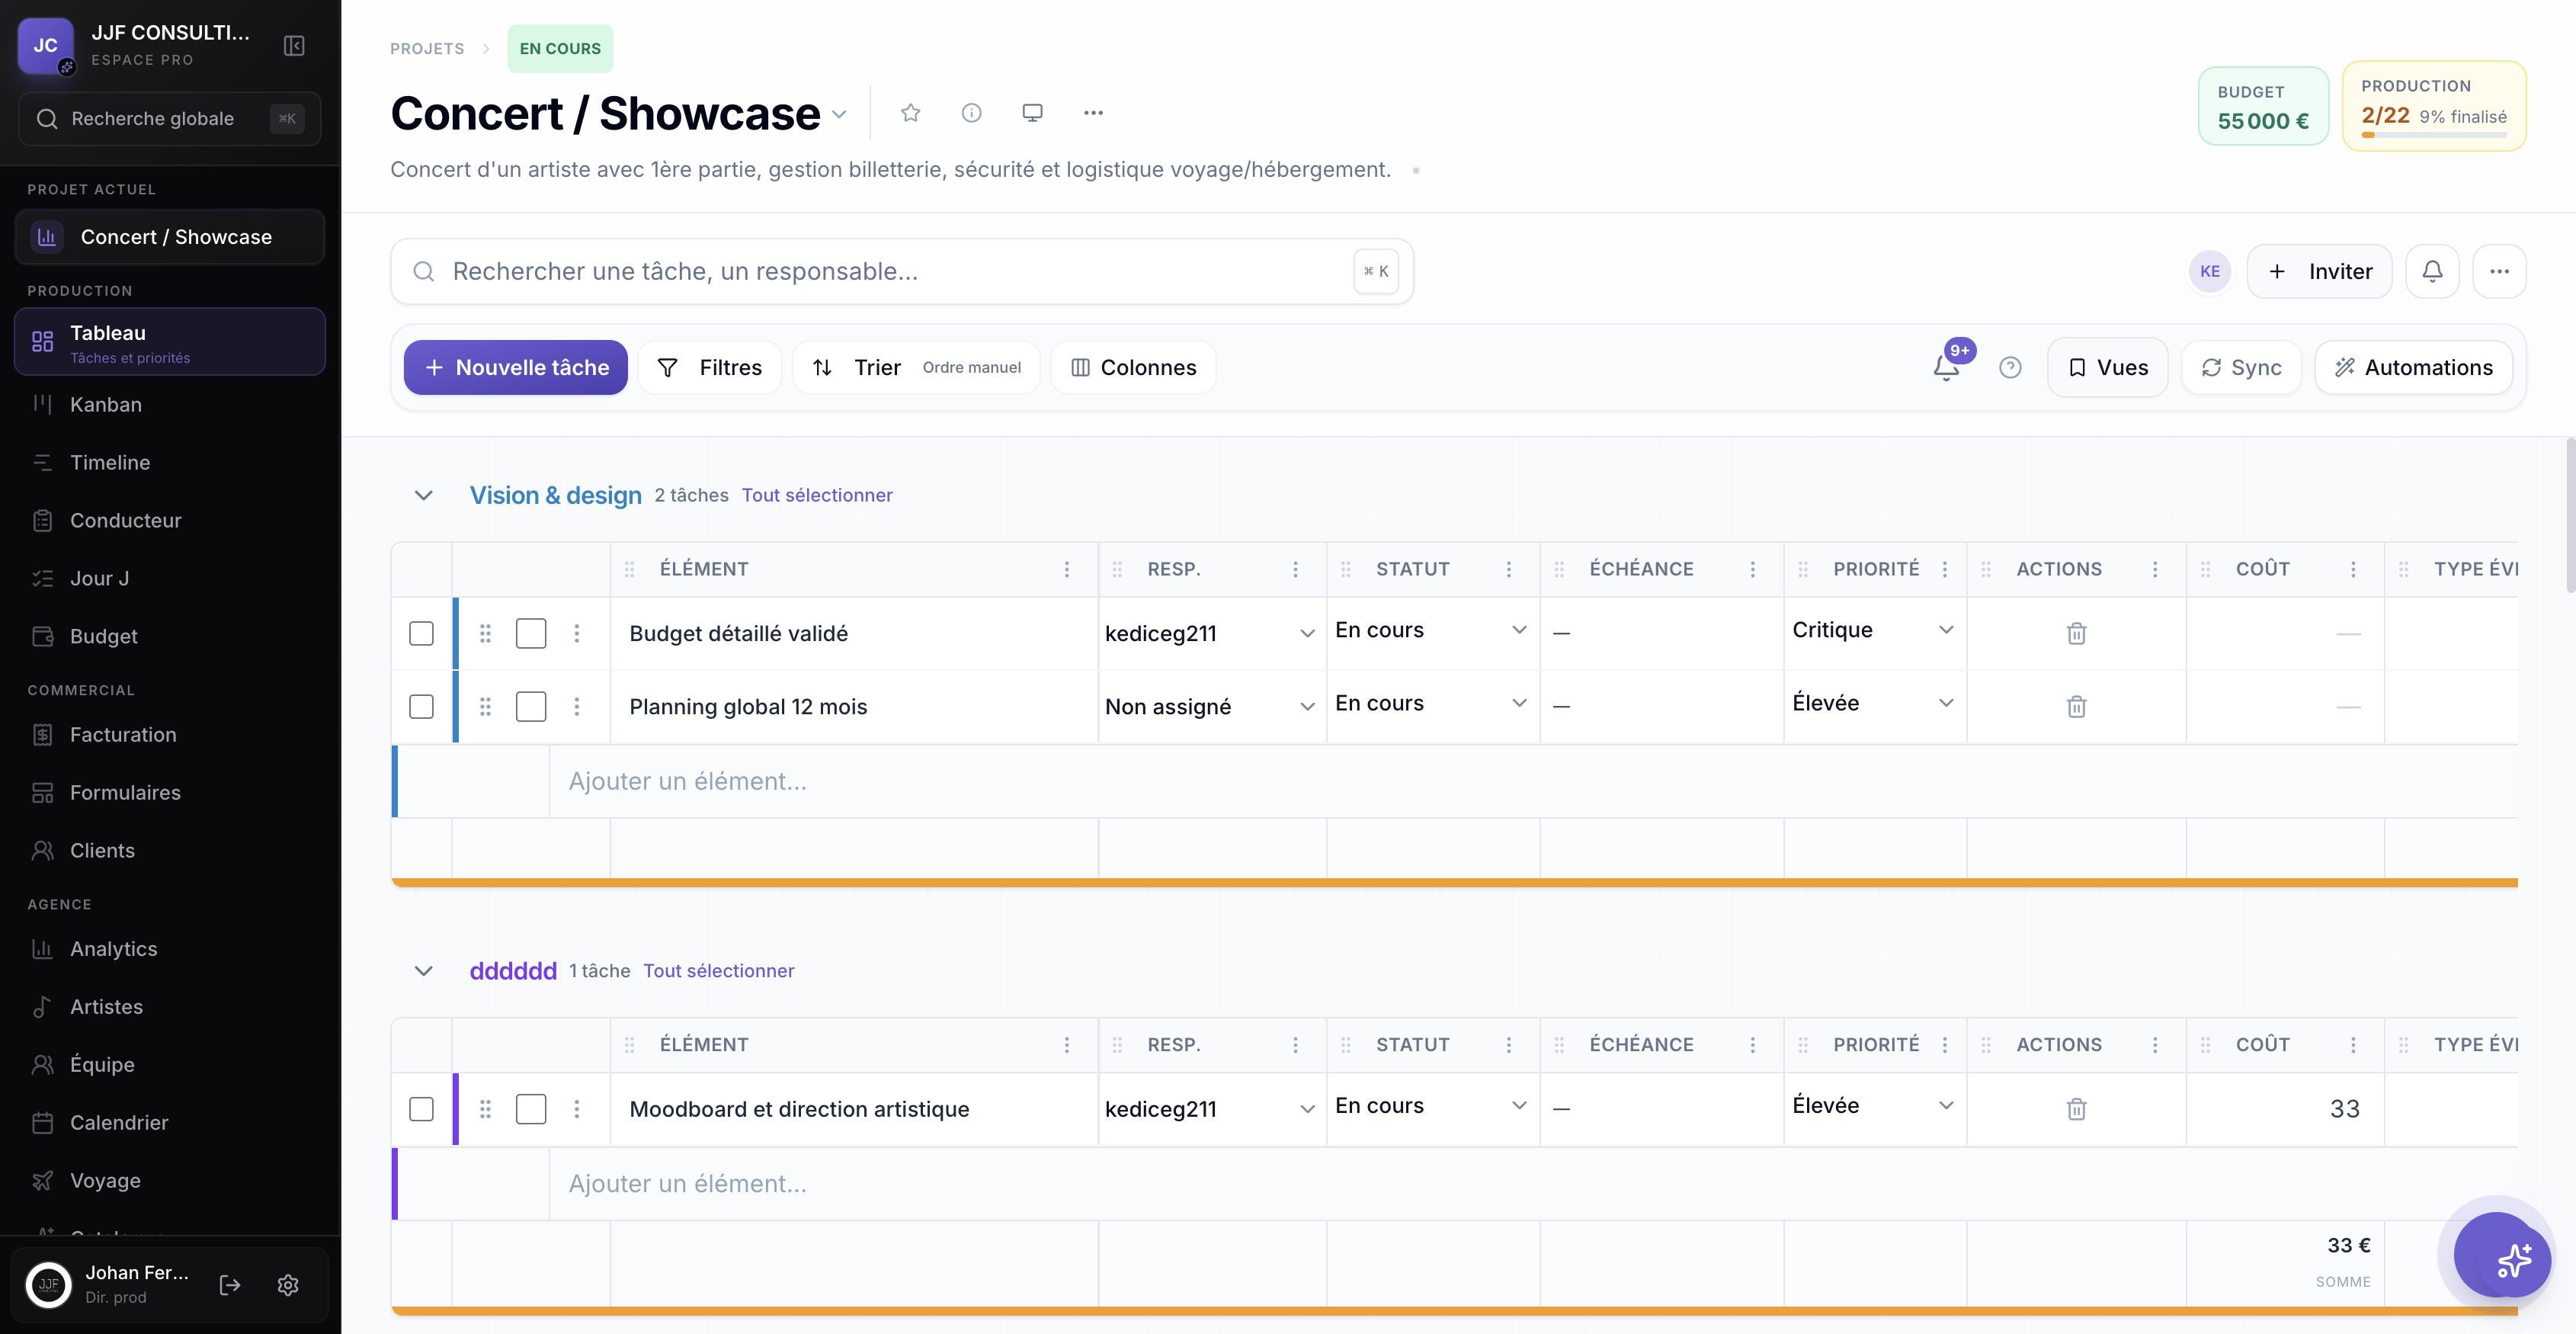Mark Budget détaillé validé done with inner checkbox

531,633
